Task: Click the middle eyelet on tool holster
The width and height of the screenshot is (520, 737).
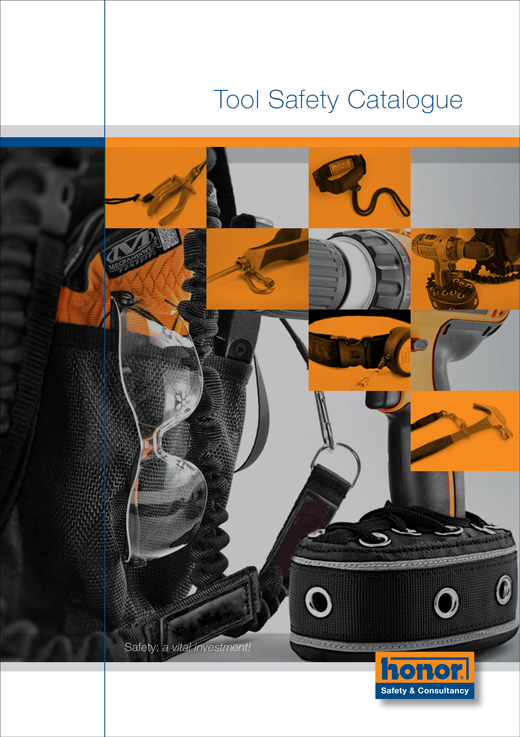Action: pyautogui.click(x=446, y=603)
